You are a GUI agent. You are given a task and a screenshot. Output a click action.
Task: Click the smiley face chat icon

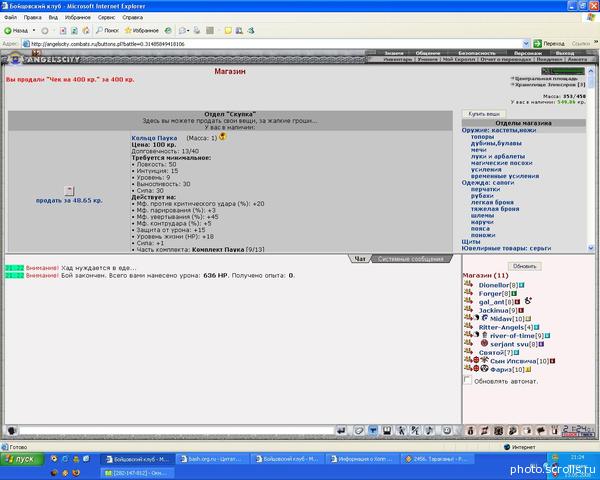coord(447,431)
